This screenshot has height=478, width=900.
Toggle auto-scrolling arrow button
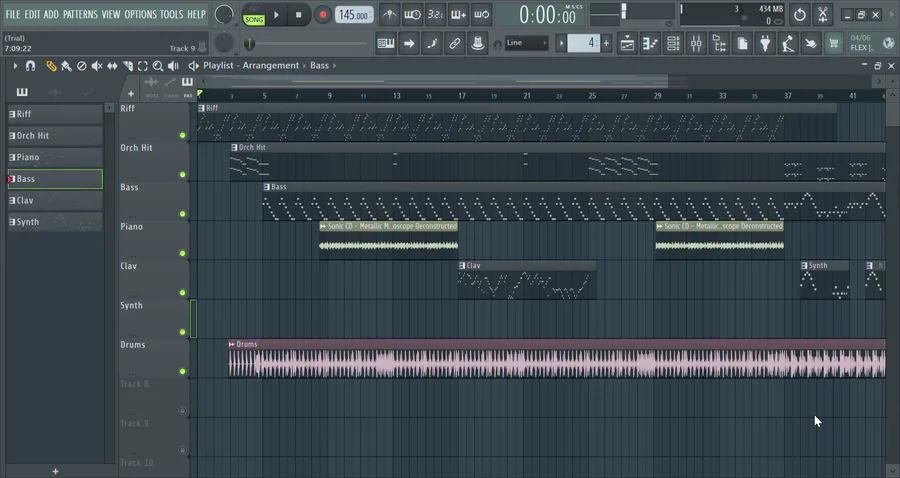point(409,43)
